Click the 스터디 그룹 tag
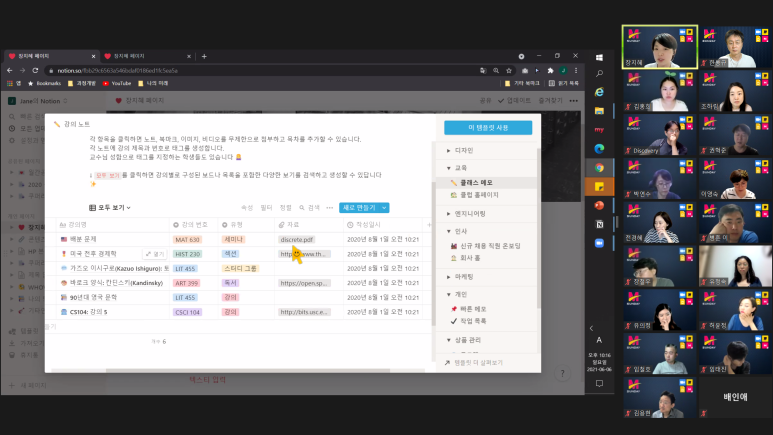773x435 pixels. pos(241,268)
